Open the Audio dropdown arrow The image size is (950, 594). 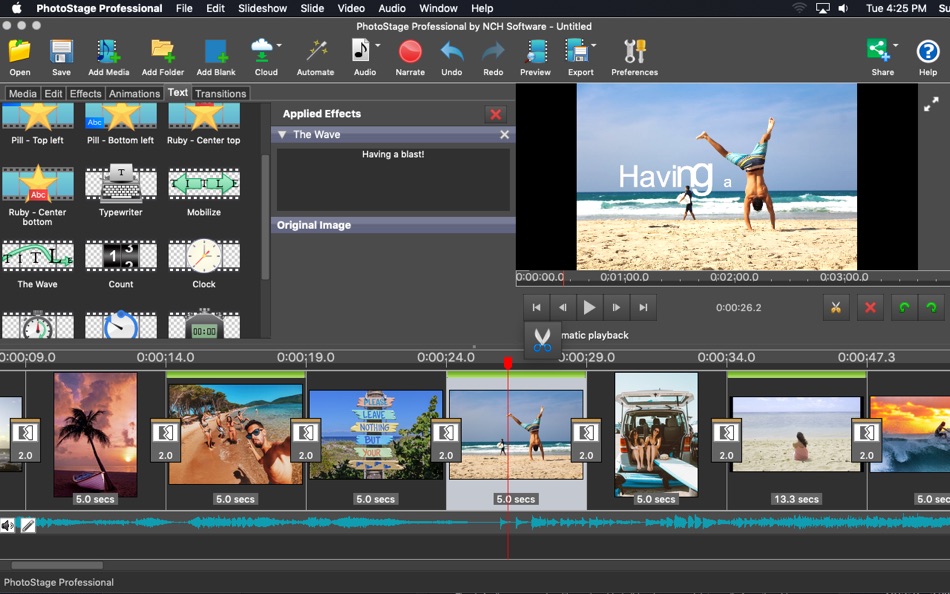pyautogui.click(x=377, y=44)
